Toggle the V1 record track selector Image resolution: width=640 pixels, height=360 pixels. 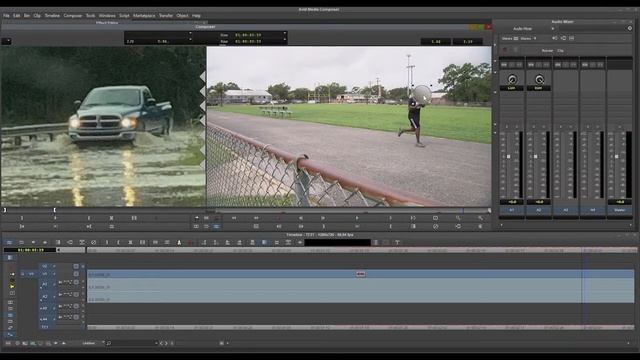pyautogui.click(x=45, y=274)
